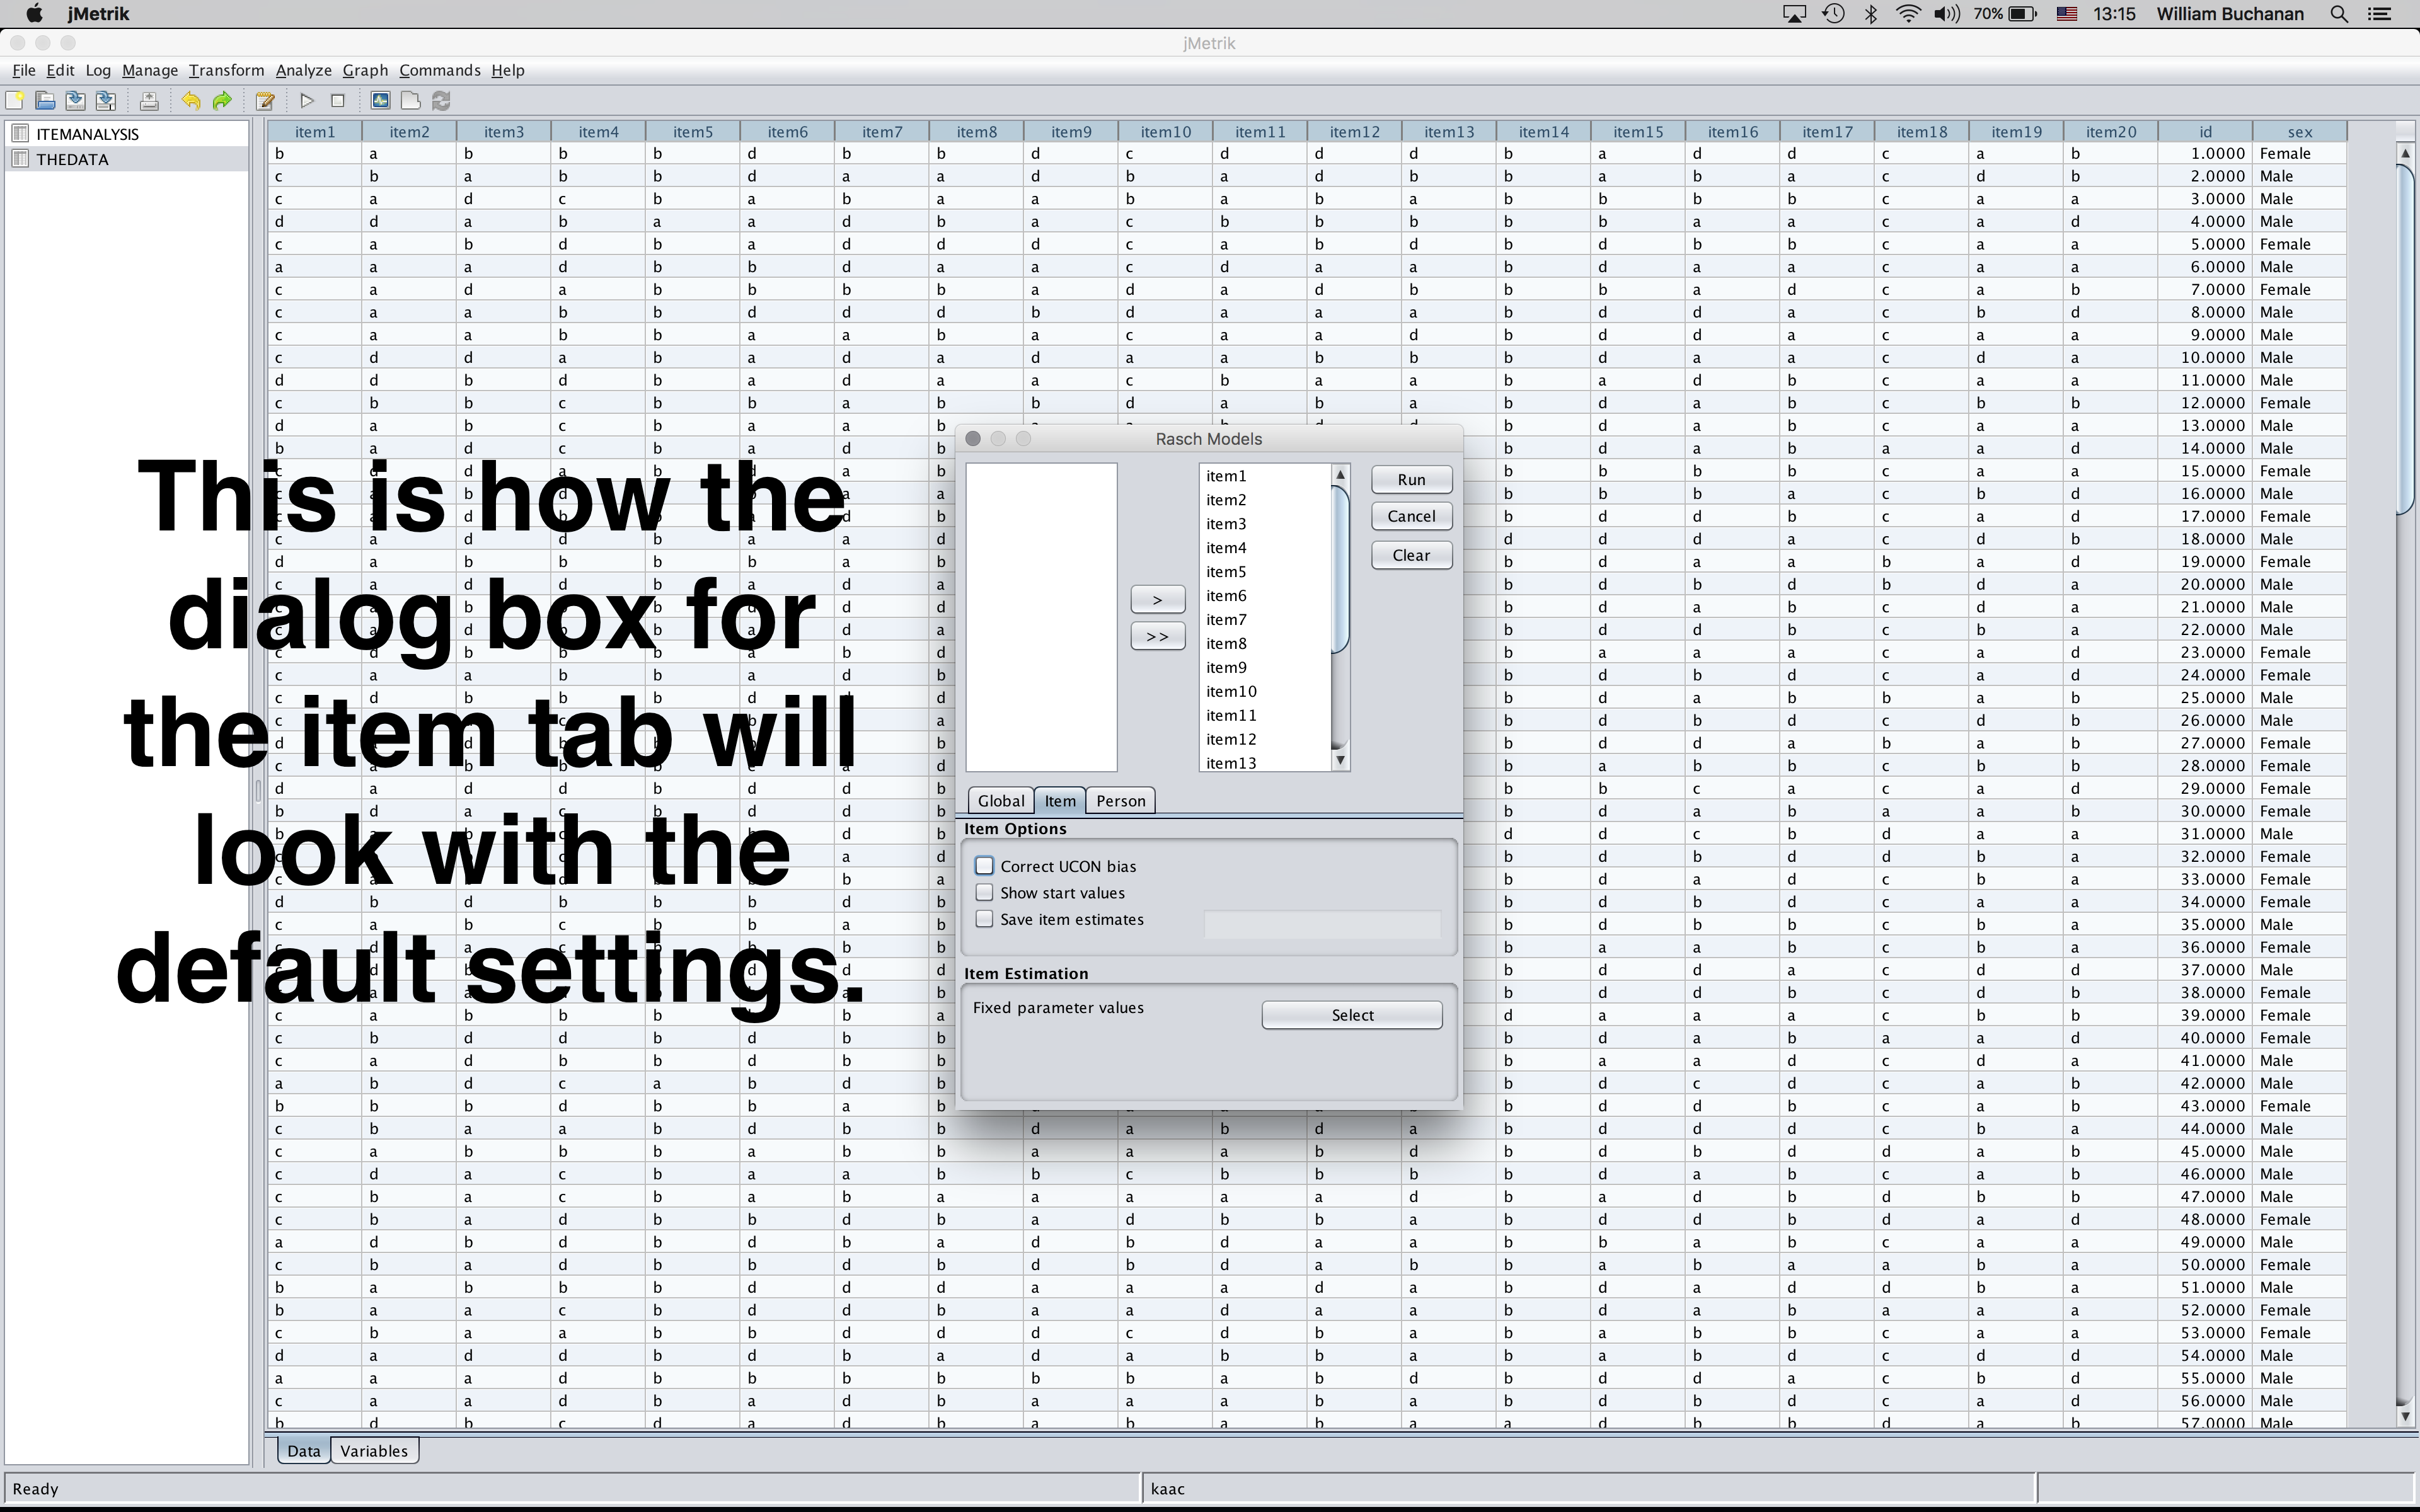This screenshot has height=1512, width=2420.
Task: Enable the Correct UCON bias checkbox
Action: [985, 866]
